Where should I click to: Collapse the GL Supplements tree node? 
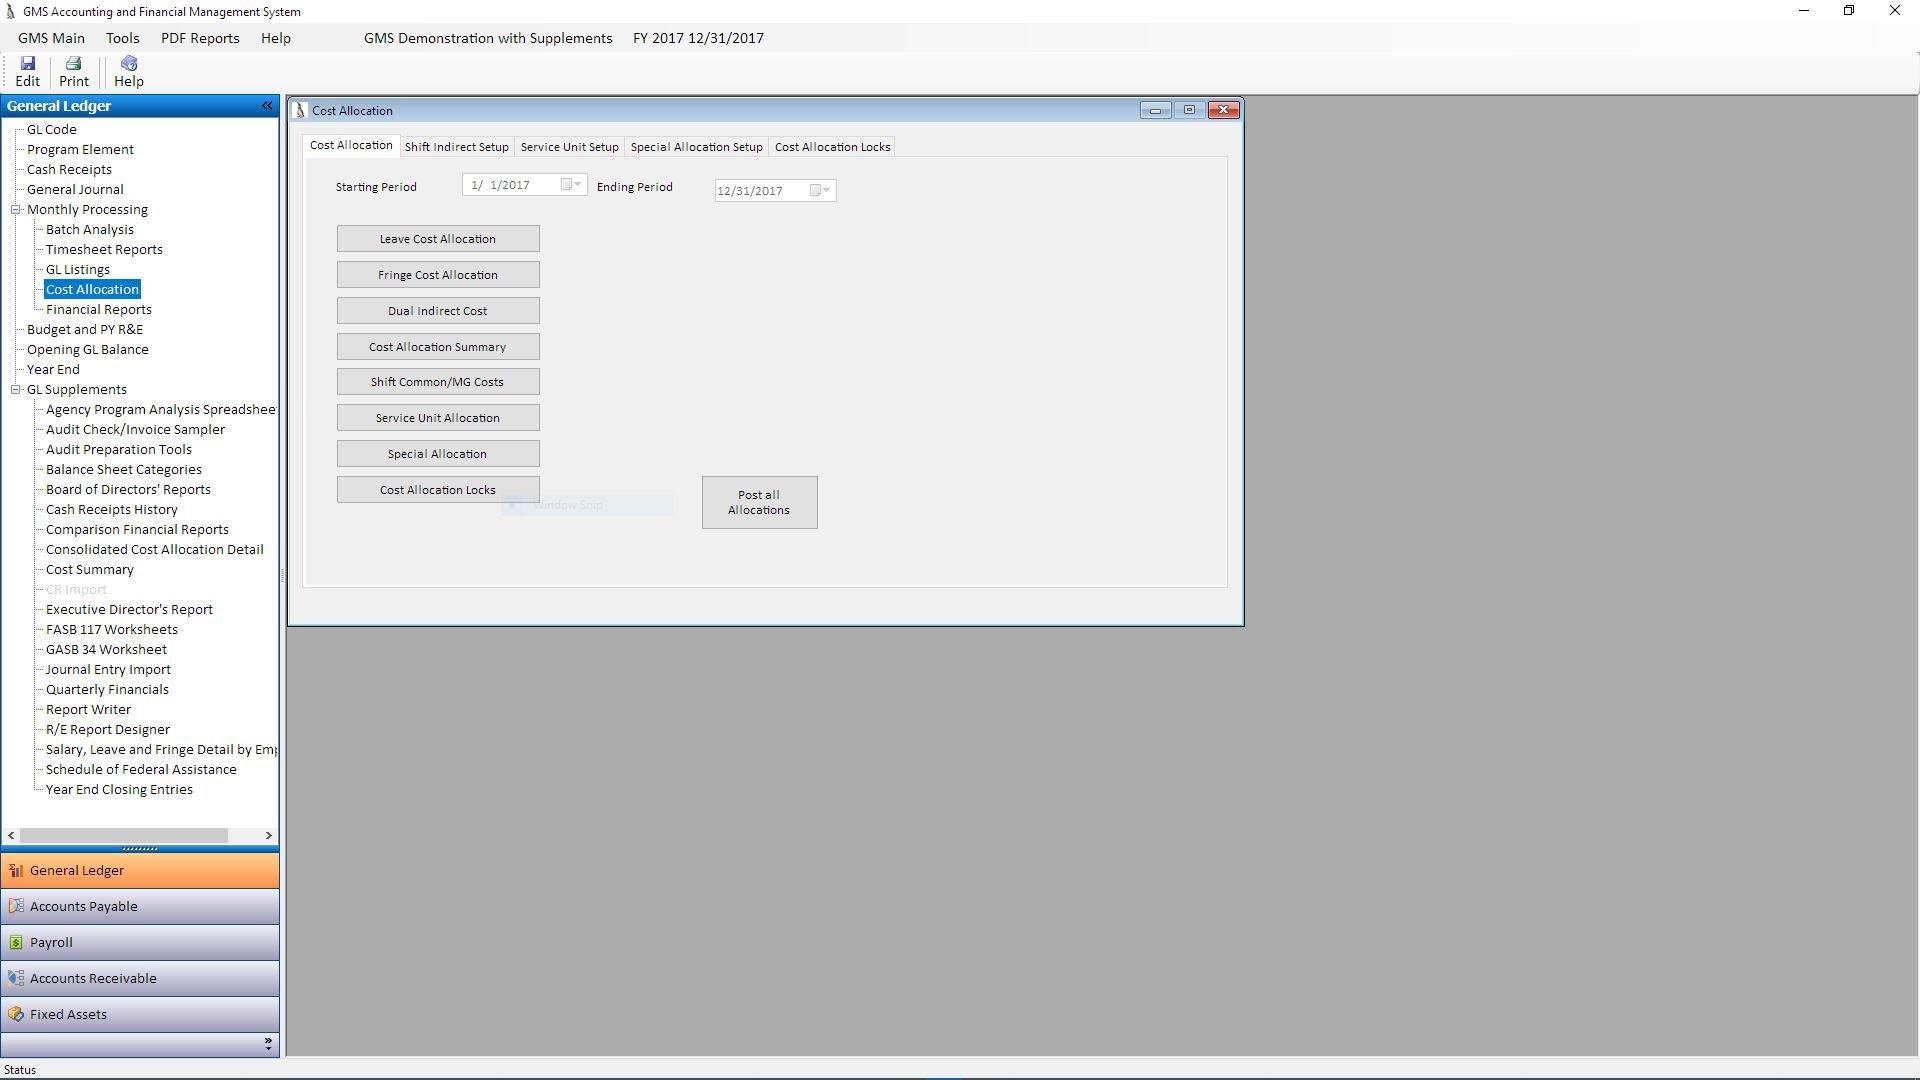[x=16, y=390]
